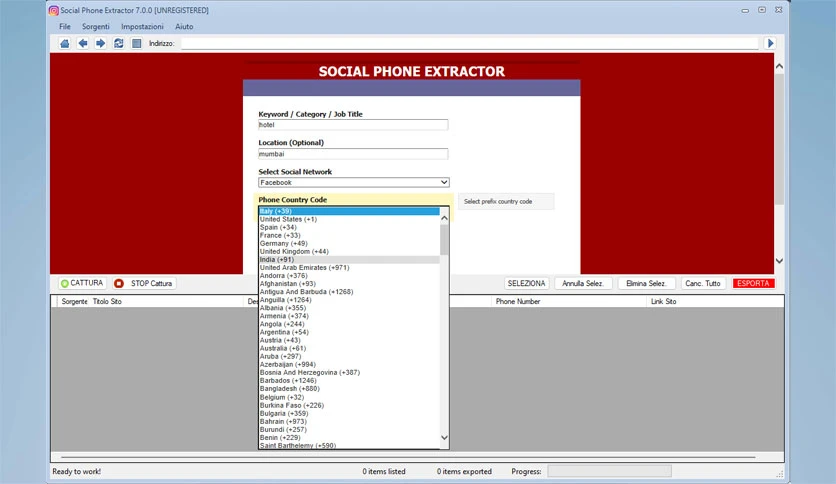Select United Kingdom (+44) option
This screenshot has height=484, width=836.
[349, 251]
